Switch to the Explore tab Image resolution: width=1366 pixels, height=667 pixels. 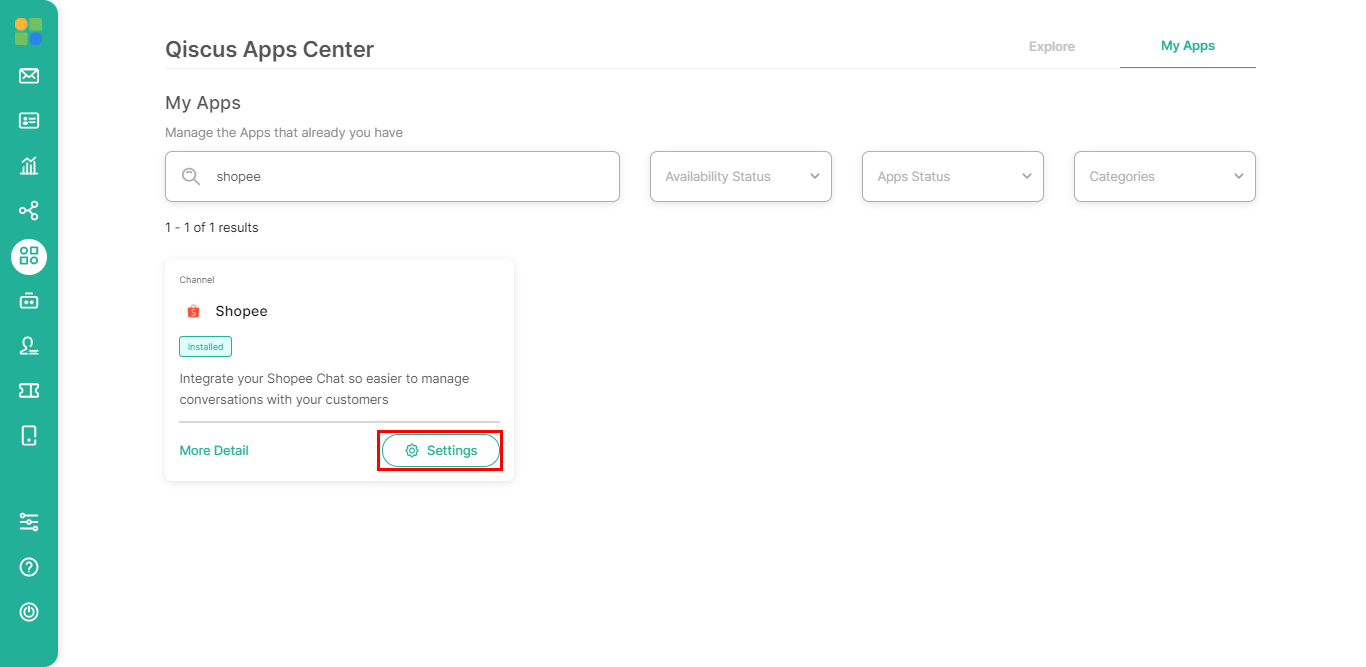point(1052,46)
